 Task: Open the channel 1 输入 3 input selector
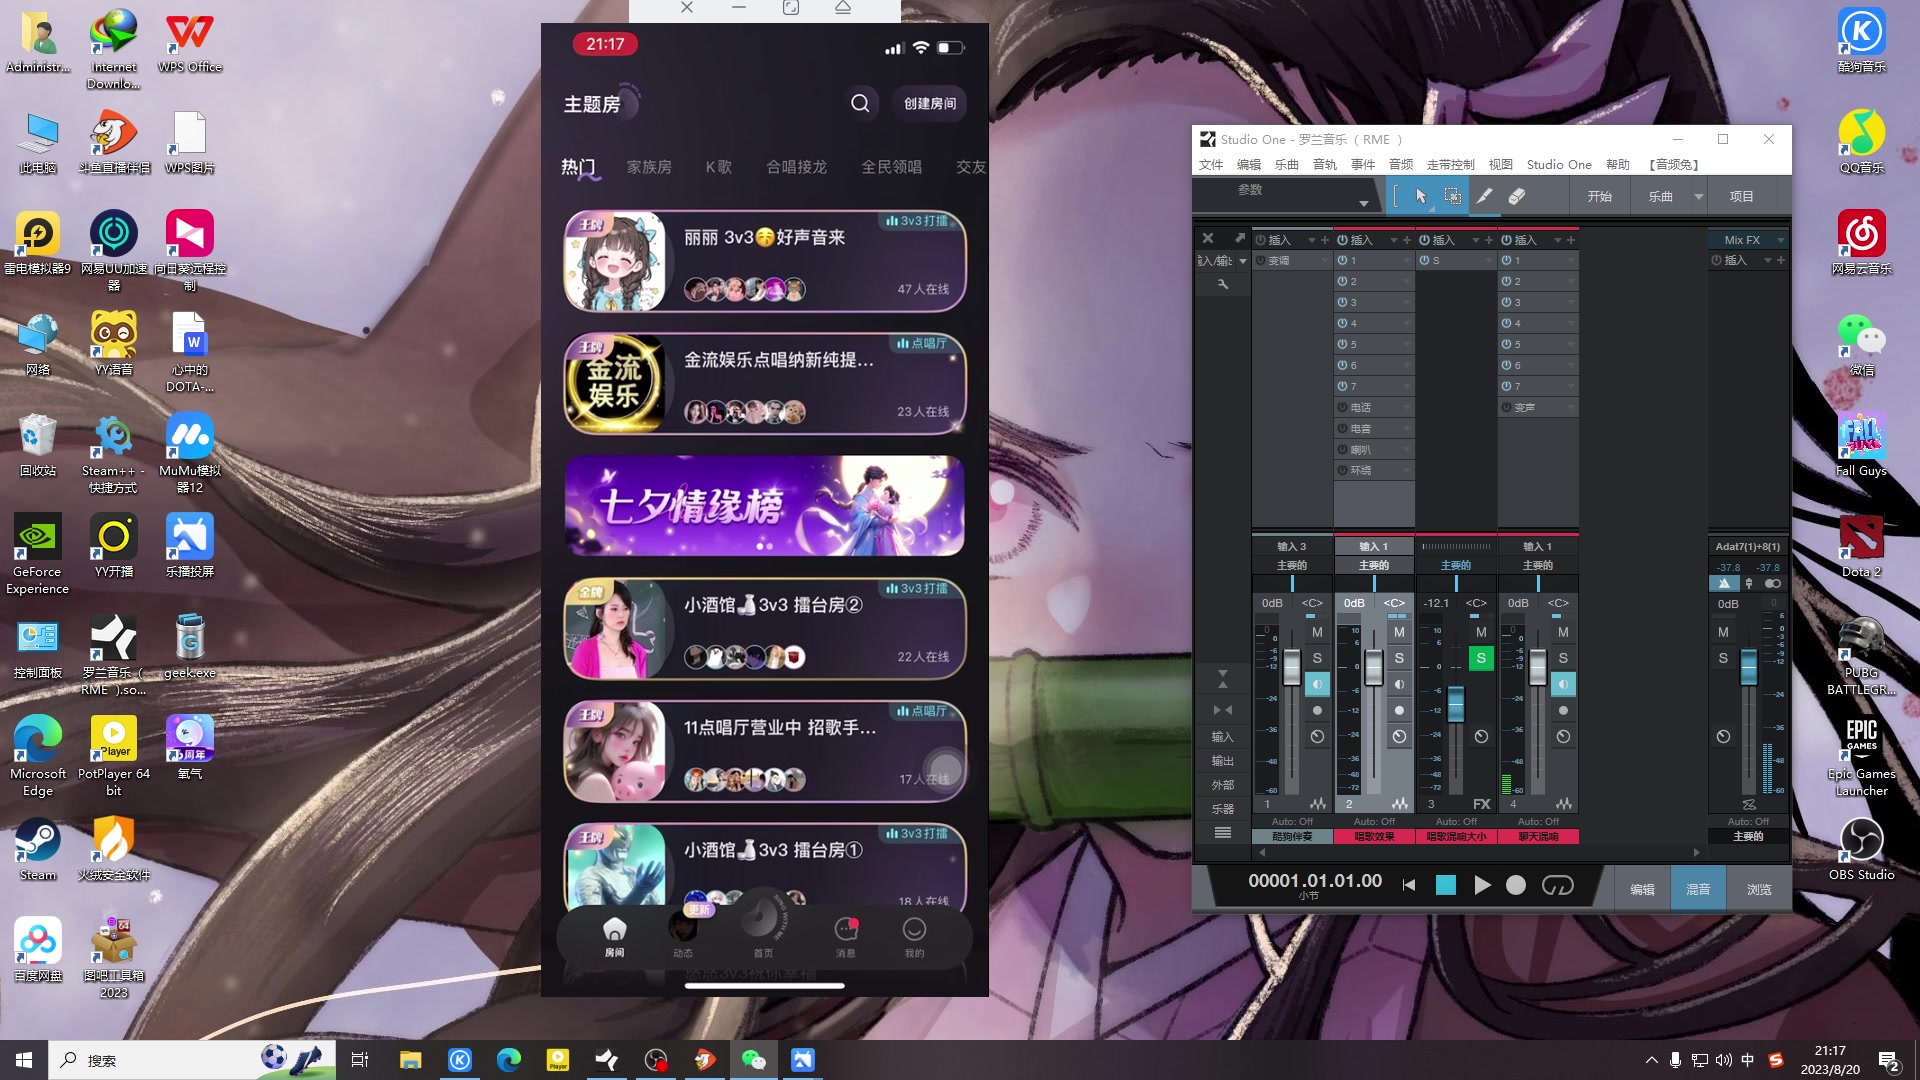coord(1291,546)
